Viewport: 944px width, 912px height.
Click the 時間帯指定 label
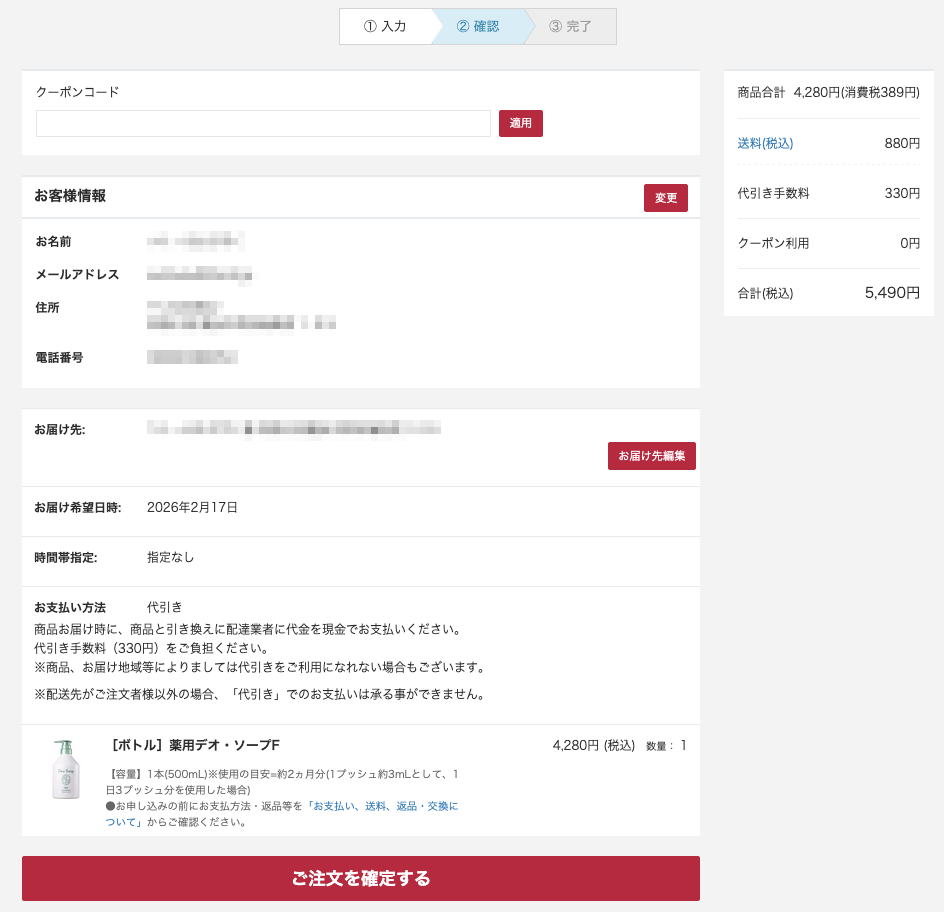66,557
